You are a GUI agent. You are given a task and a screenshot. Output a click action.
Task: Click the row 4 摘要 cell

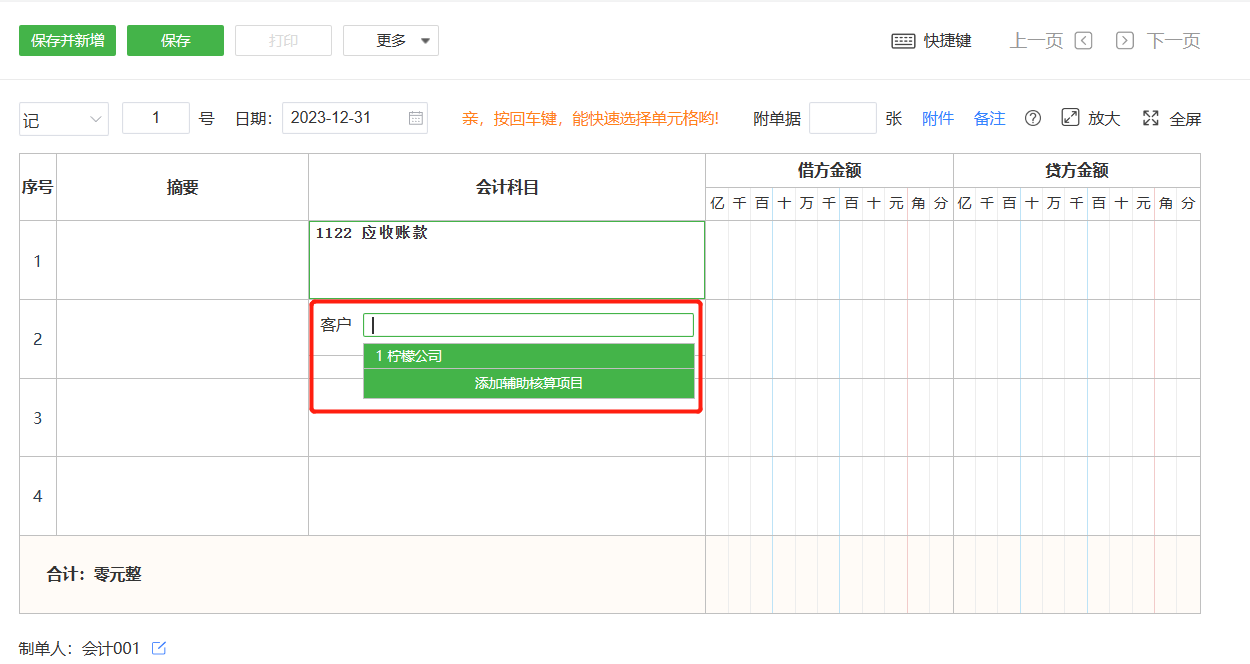coord(182,496)
